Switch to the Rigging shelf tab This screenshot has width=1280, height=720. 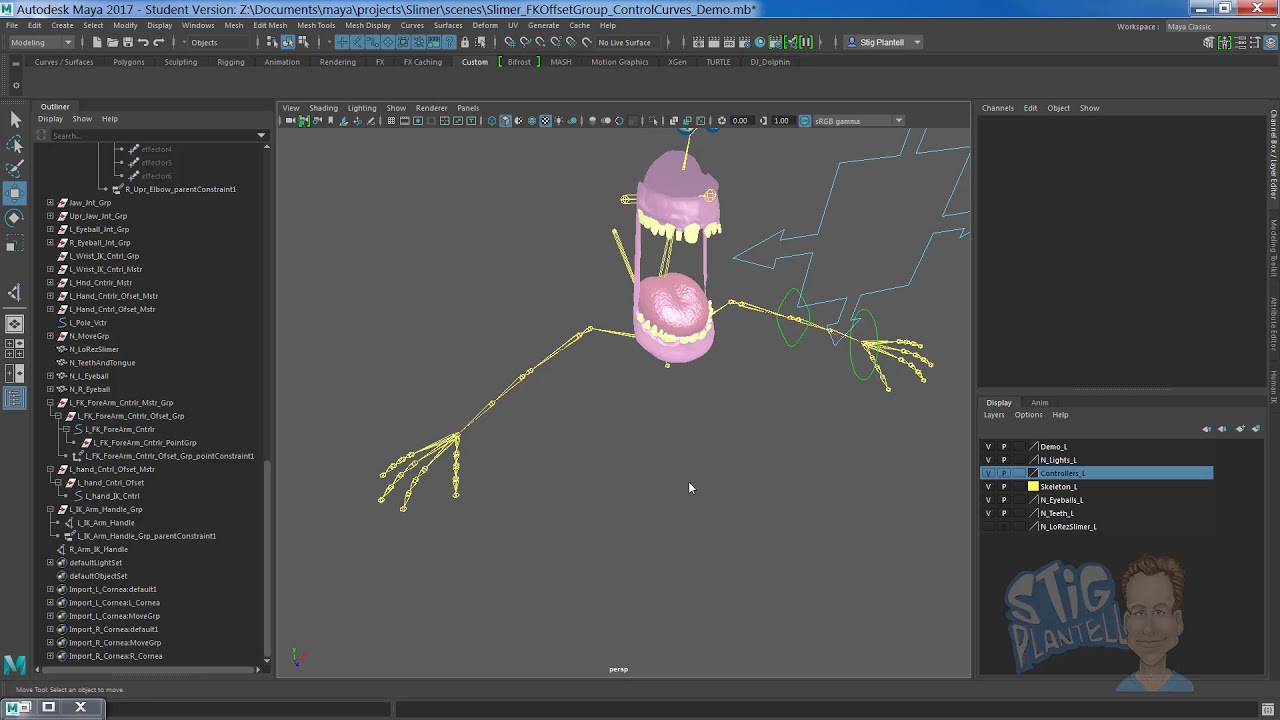tap(230, 62)
